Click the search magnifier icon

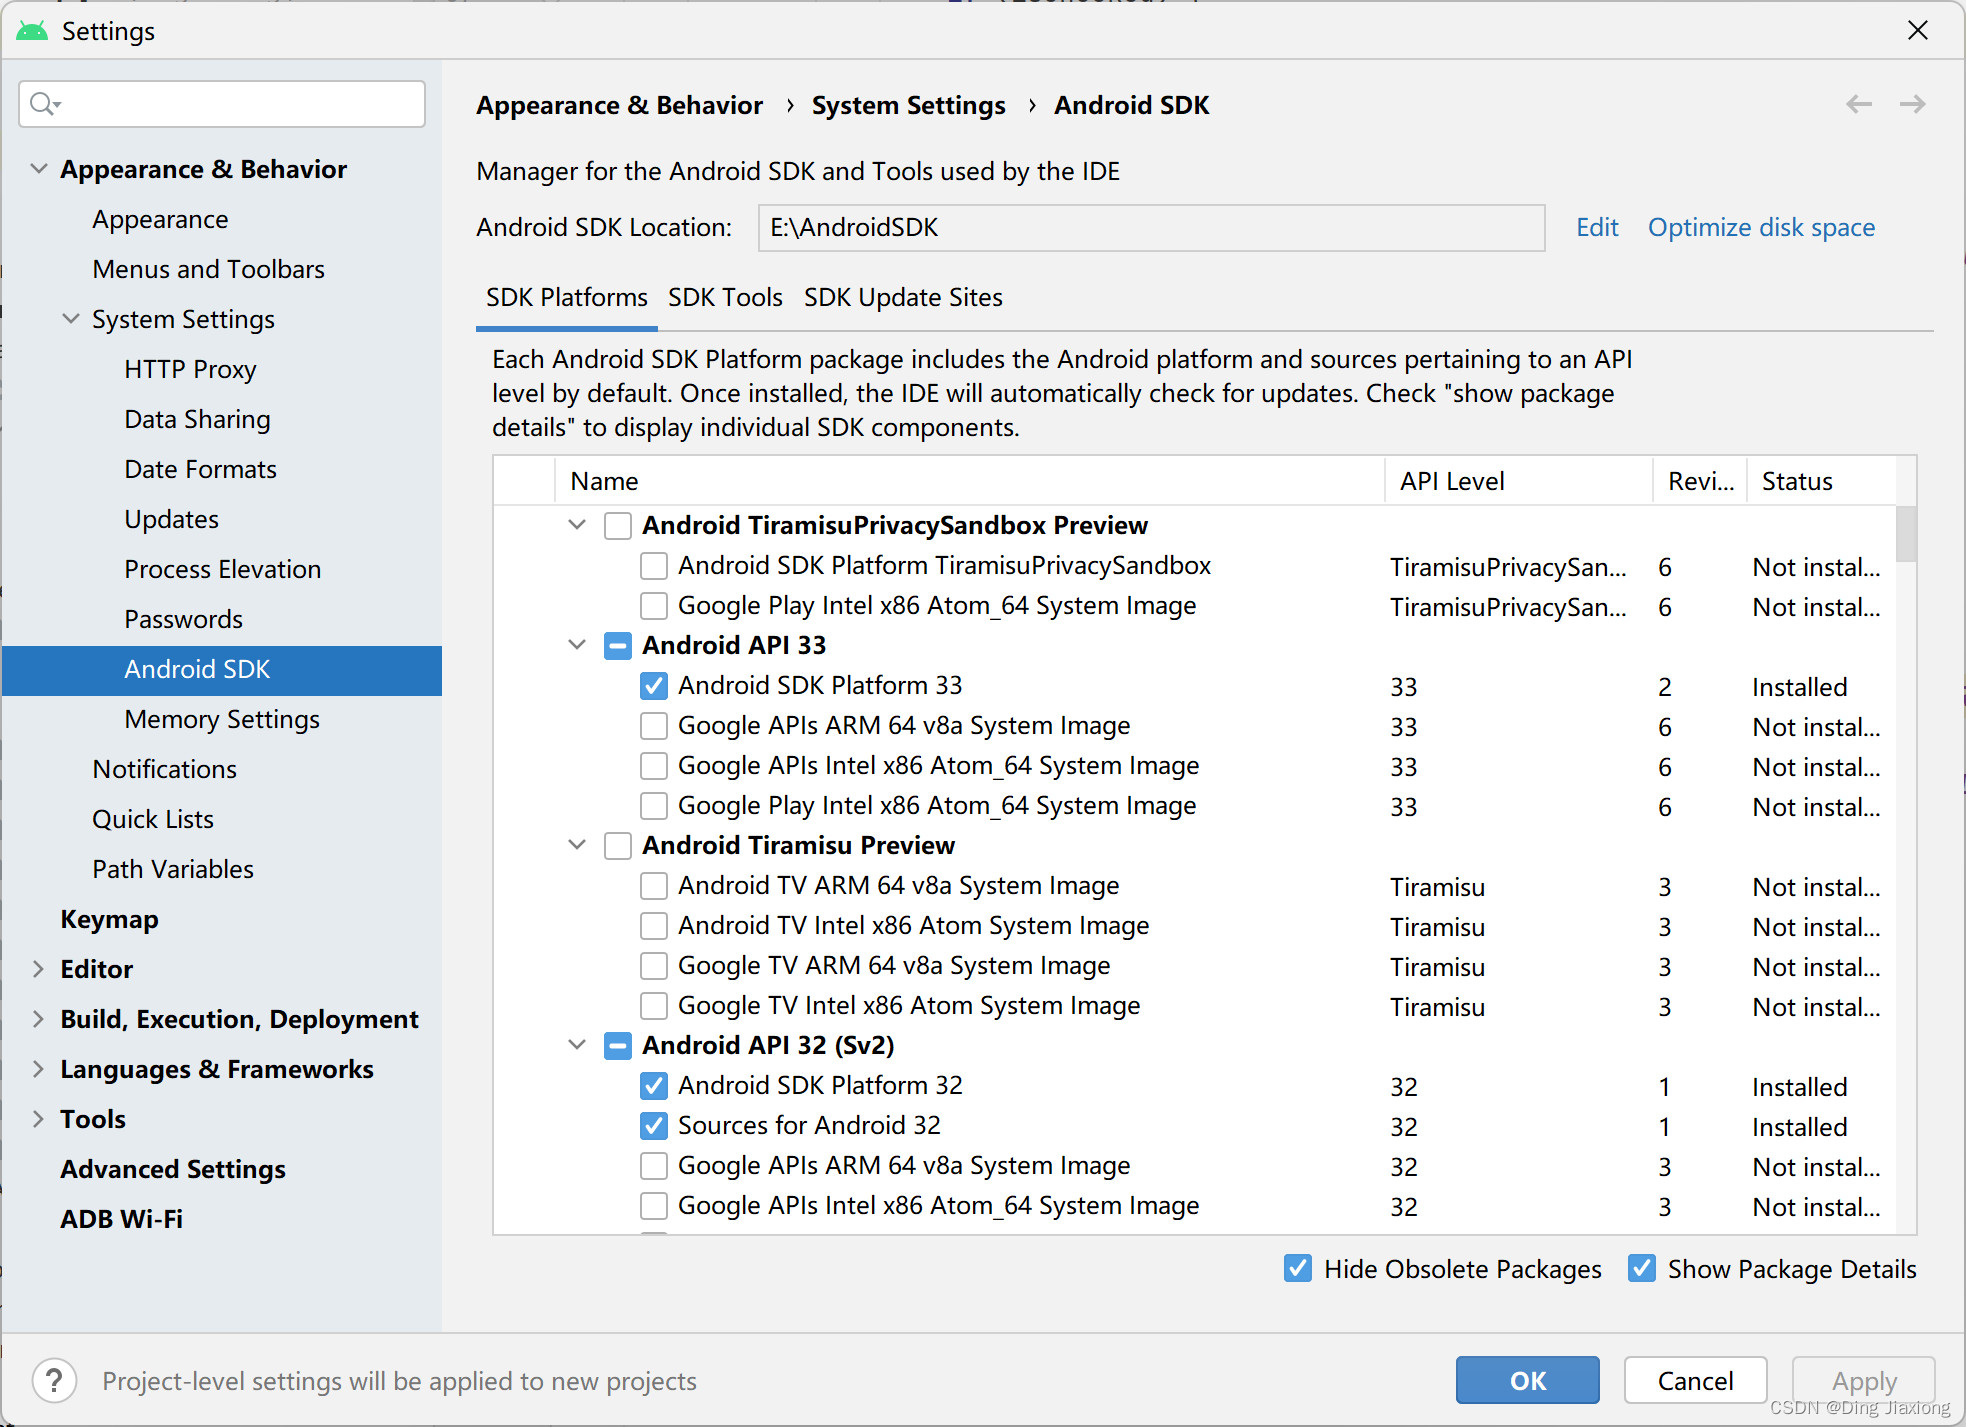pyautogui.click(x=44, y=104)
